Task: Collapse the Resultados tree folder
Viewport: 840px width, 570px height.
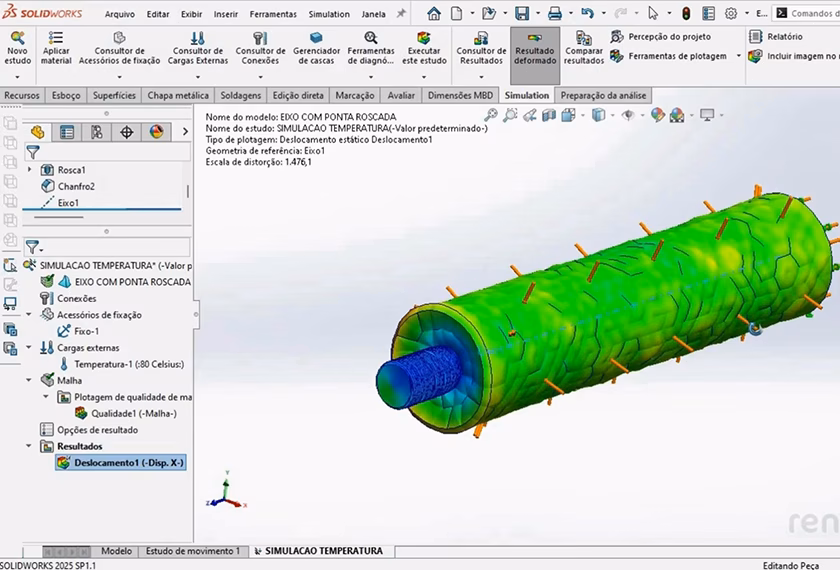Action: pos(30,447)
